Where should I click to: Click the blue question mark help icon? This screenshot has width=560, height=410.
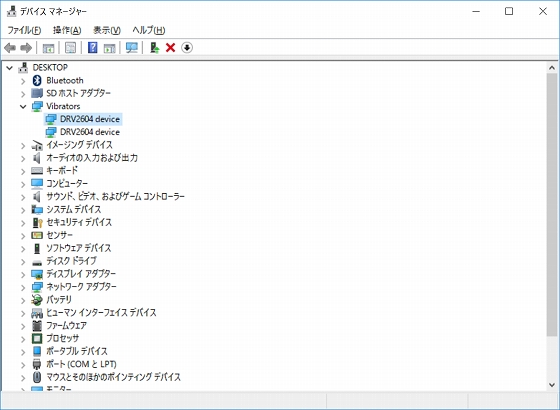tap(92, 48)
